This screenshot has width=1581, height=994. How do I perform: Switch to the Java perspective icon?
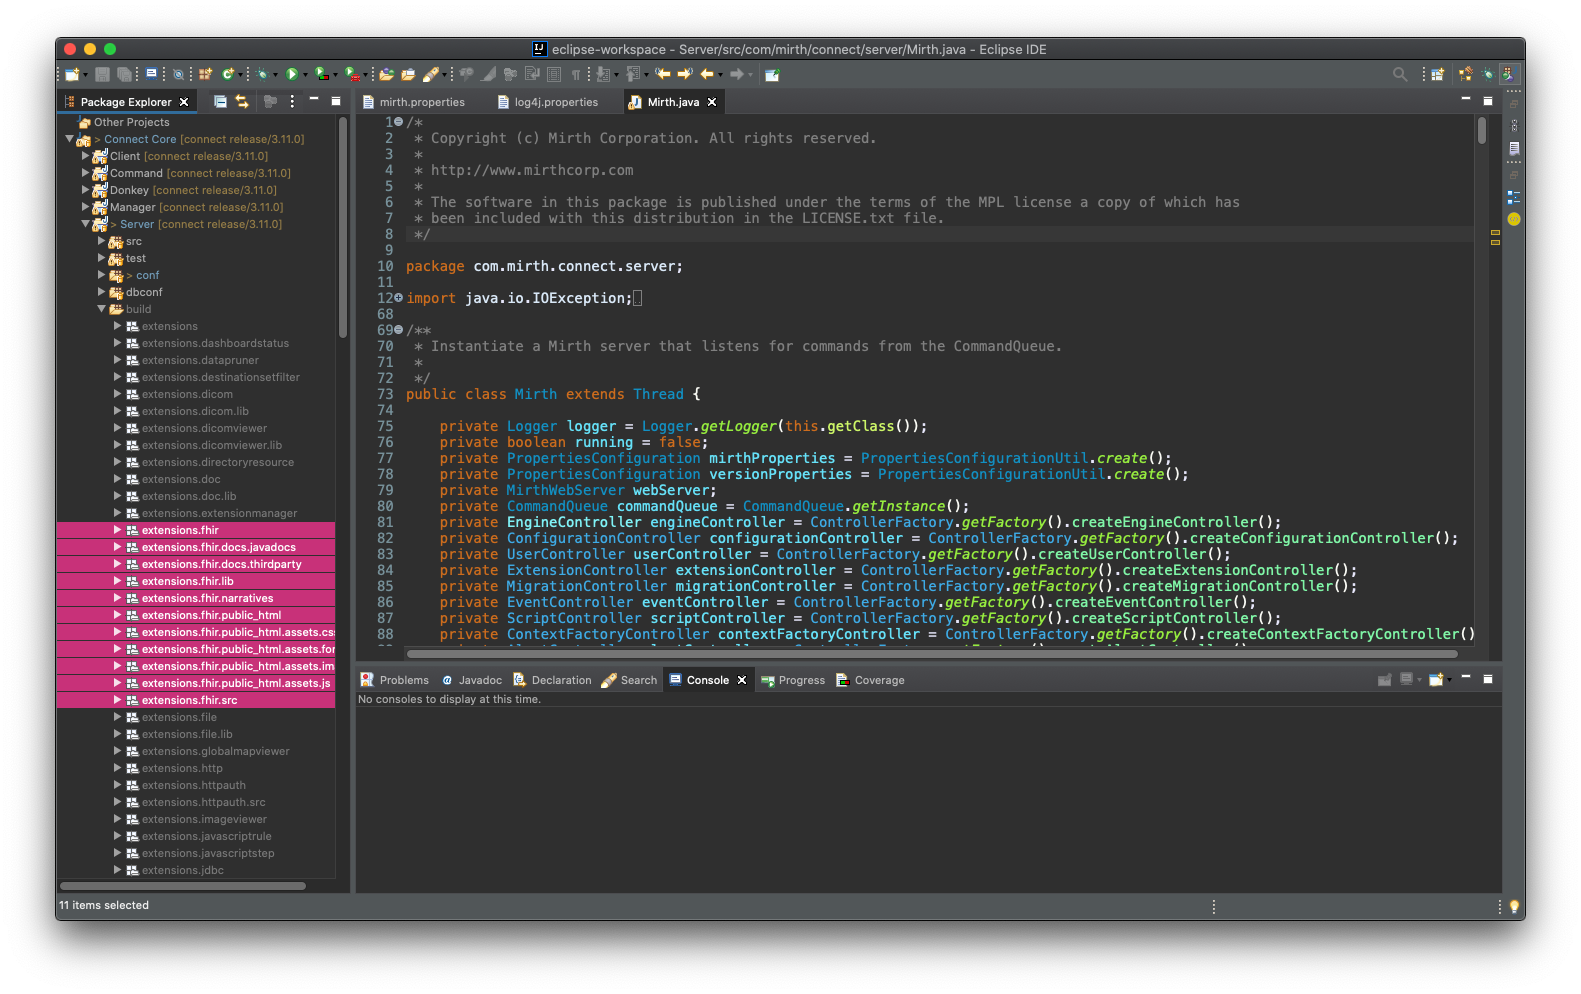pyautogui.click(x=1508, y=74)
